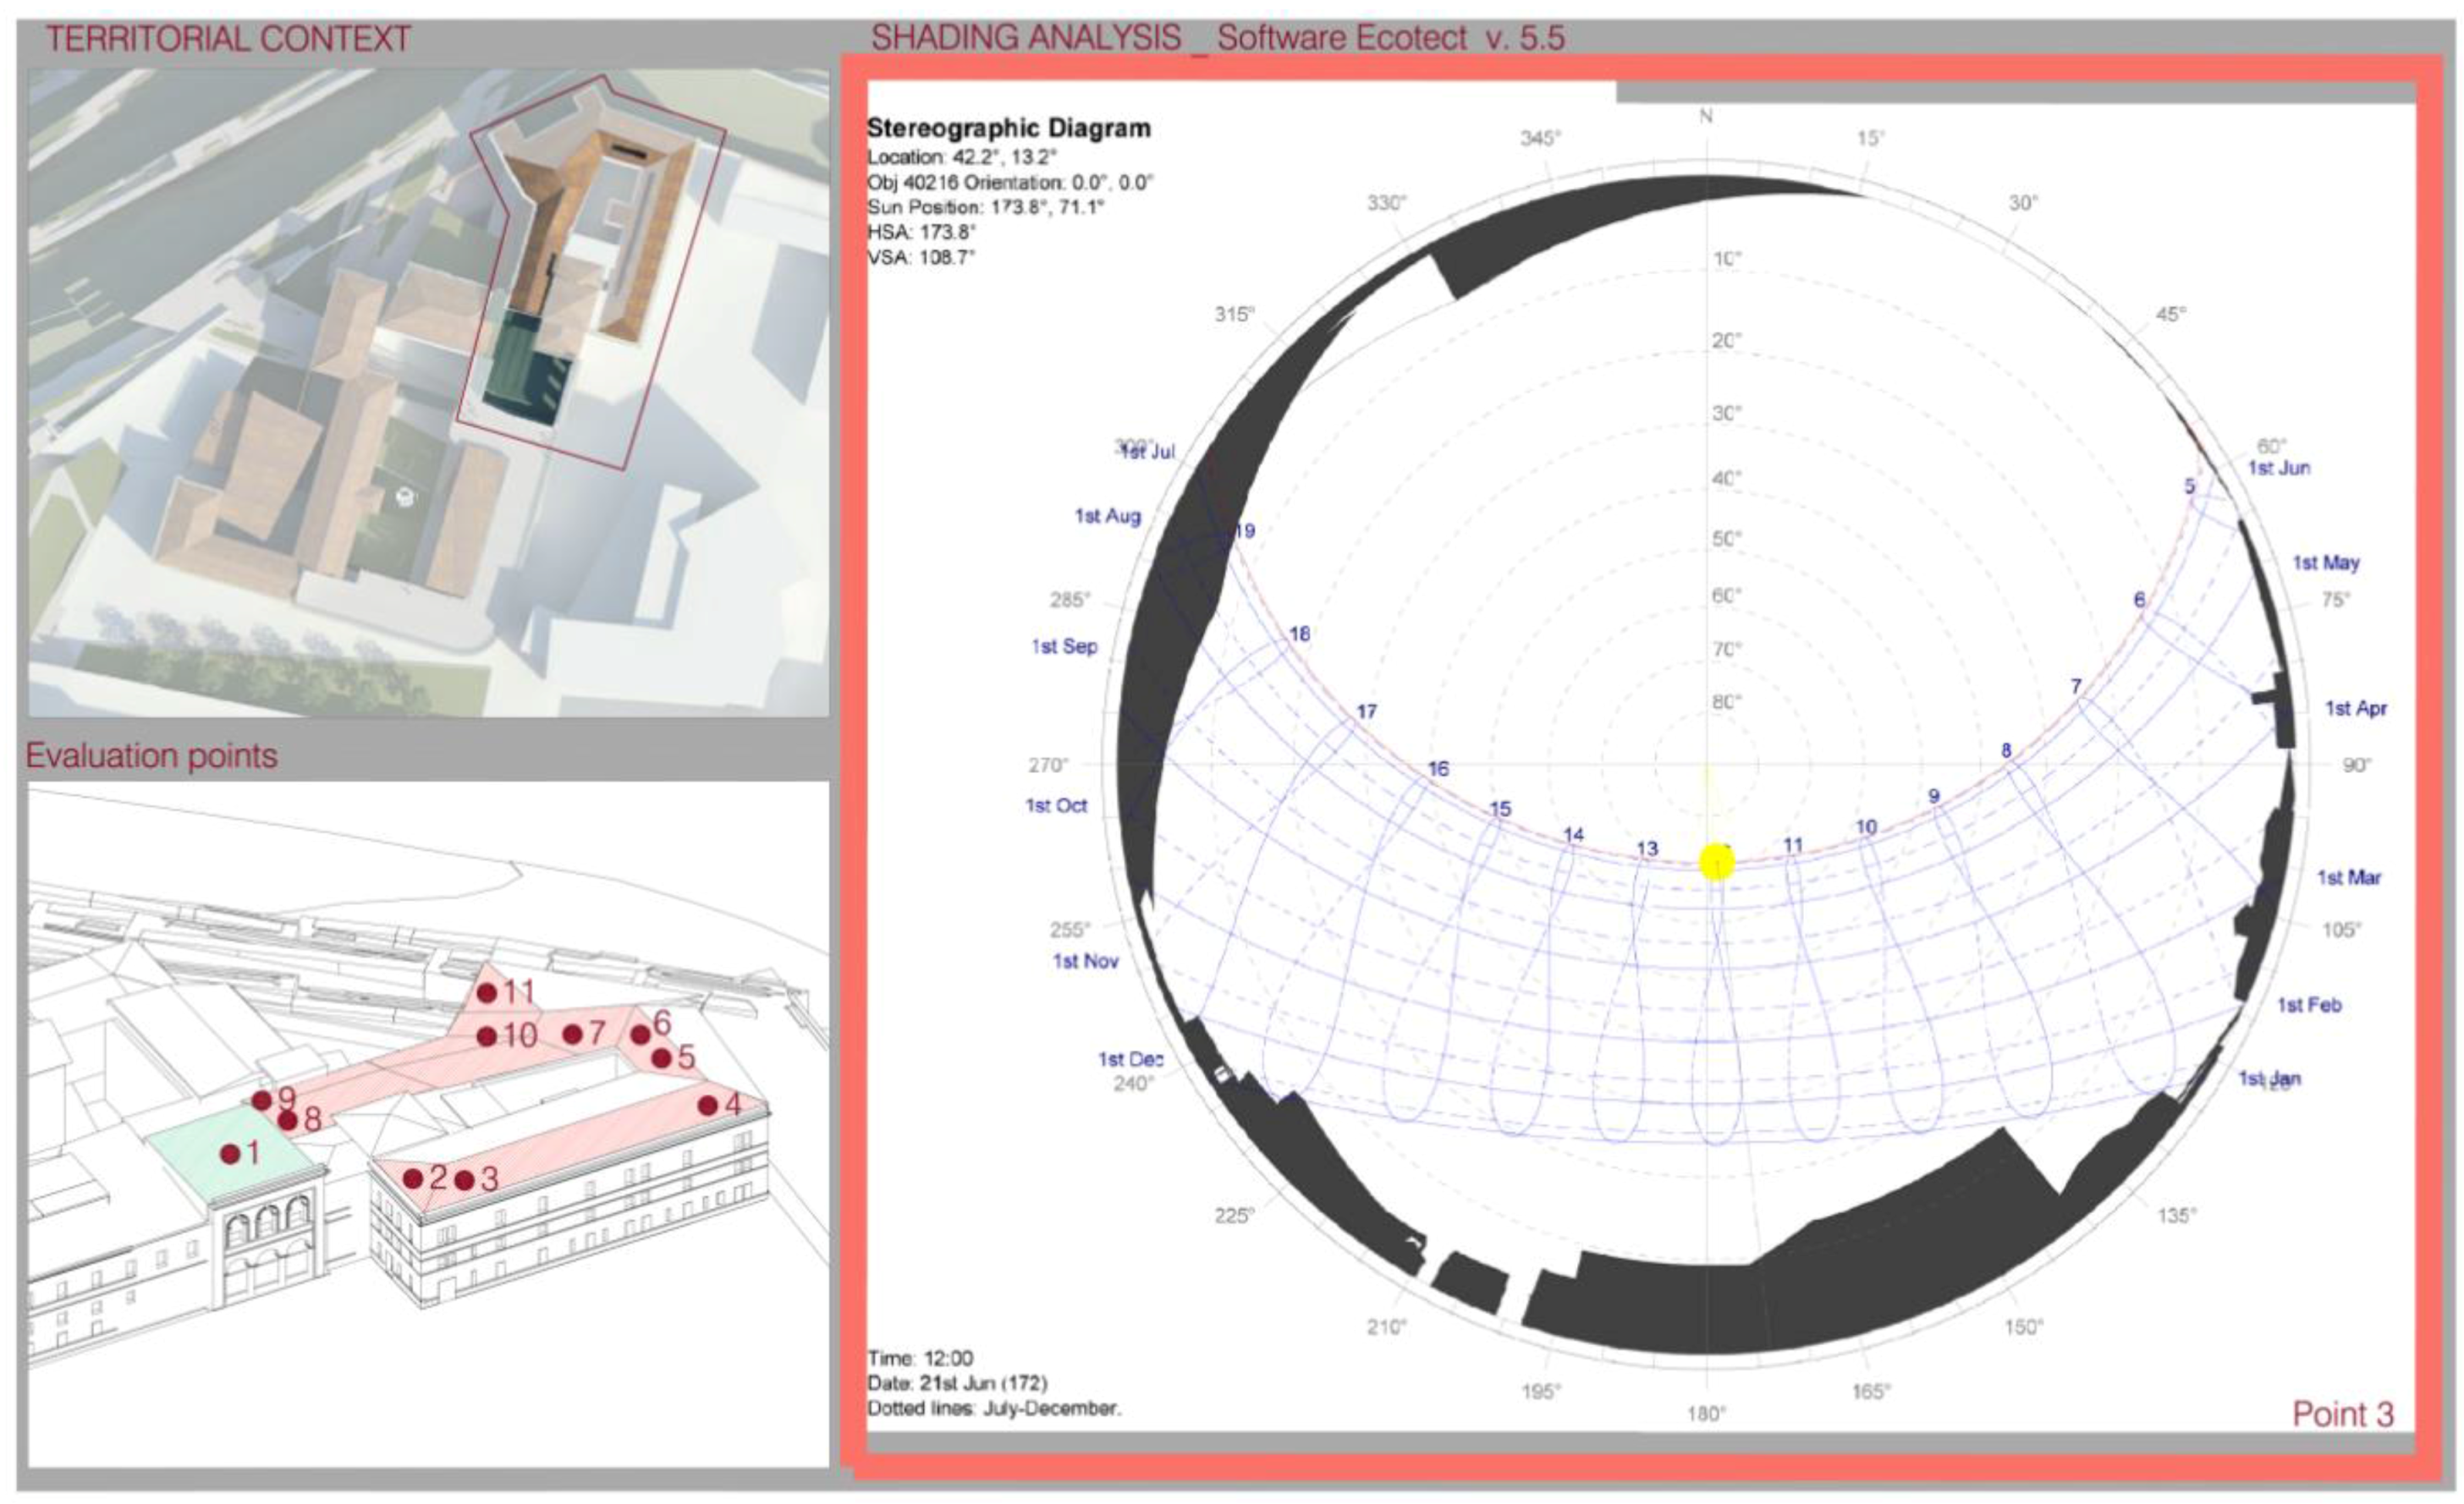The width and height of the screenshot is (2464, 1504).
Task: Click the 1st Jun date label
Action: click(x=2278, y=468)
